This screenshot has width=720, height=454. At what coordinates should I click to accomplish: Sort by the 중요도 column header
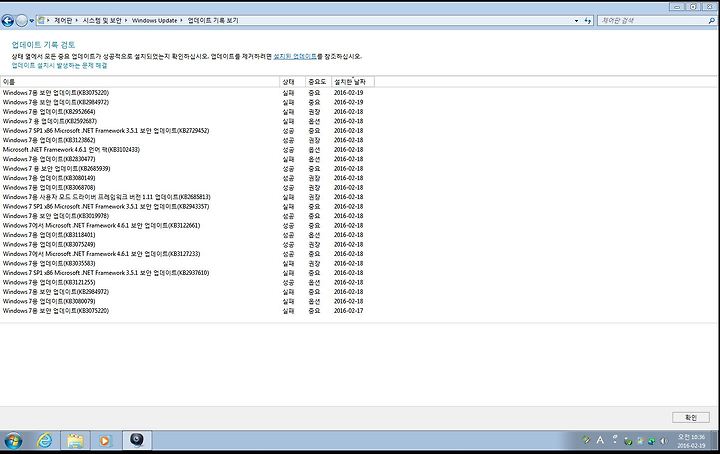tap(318, 82)
